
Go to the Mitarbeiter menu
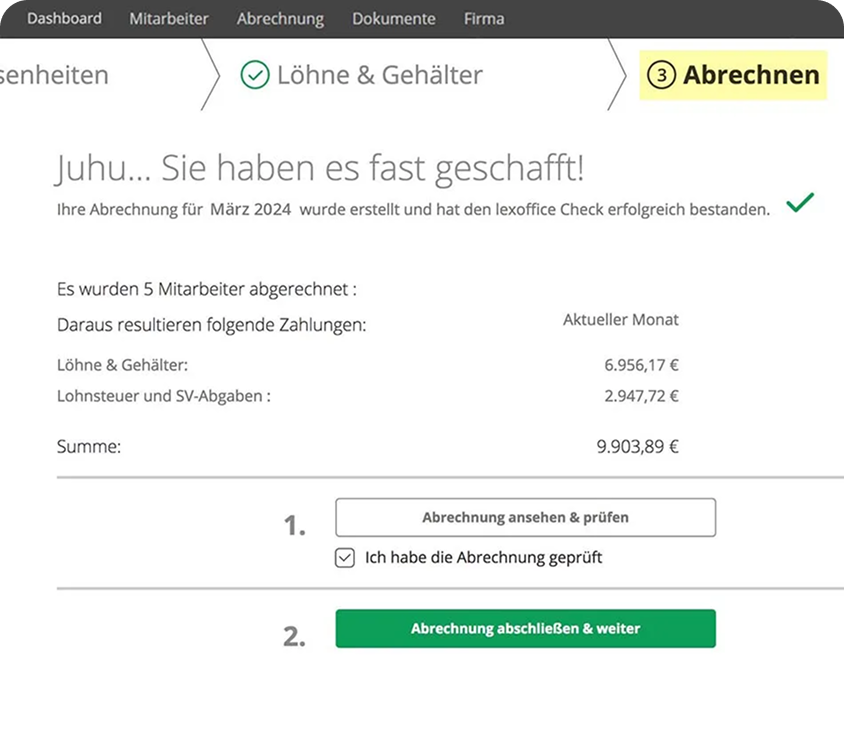pos(169,19)
